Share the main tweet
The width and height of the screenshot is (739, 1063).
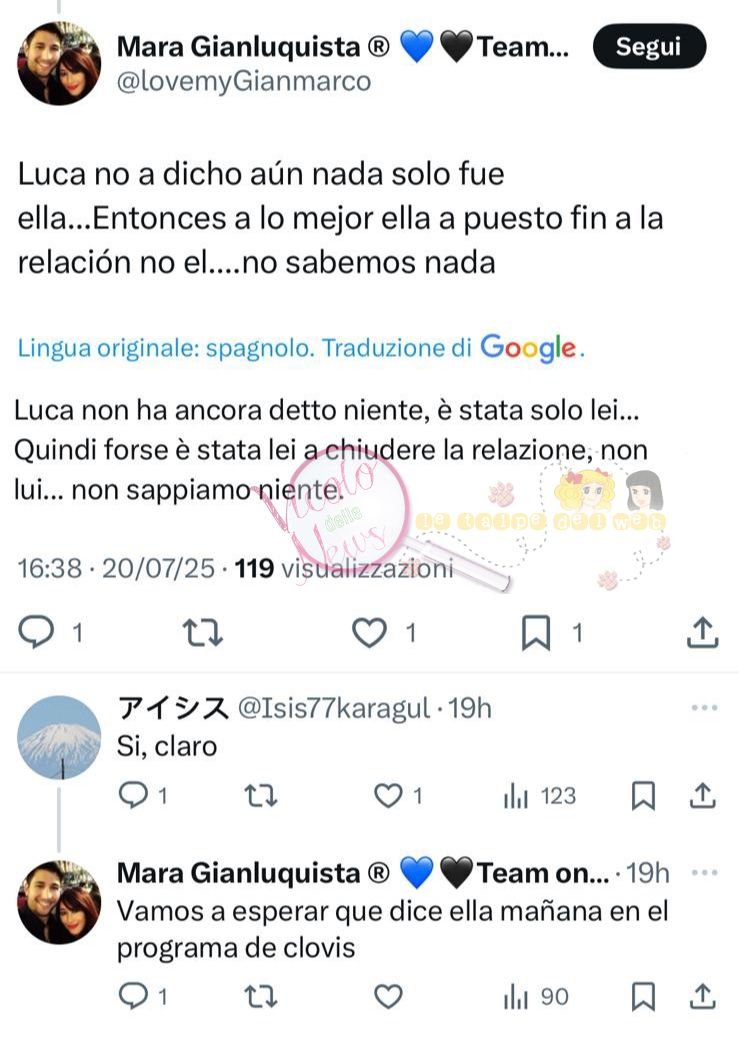point(702,633)
